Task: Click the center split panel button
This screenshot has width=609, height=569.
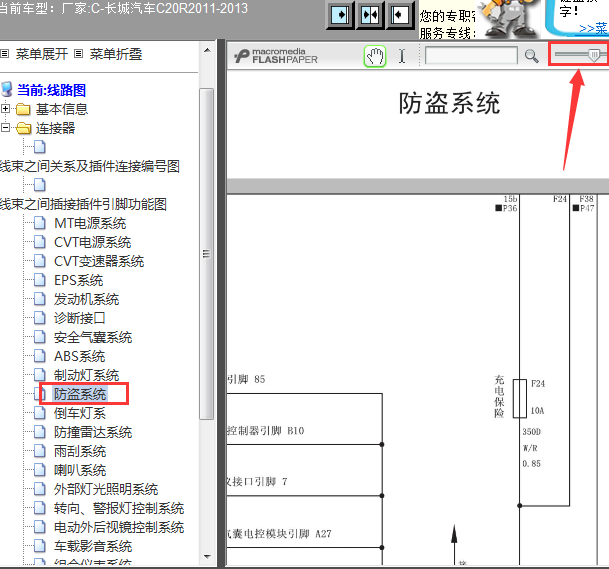Action: point(369,15)
